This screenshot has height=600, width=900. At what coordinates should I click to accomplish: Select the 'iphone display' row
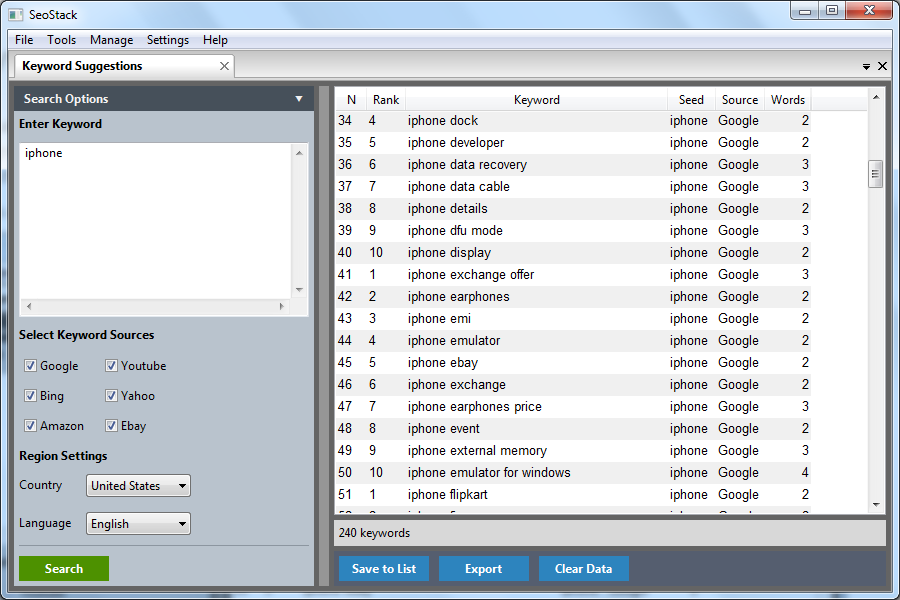[573, 253]
